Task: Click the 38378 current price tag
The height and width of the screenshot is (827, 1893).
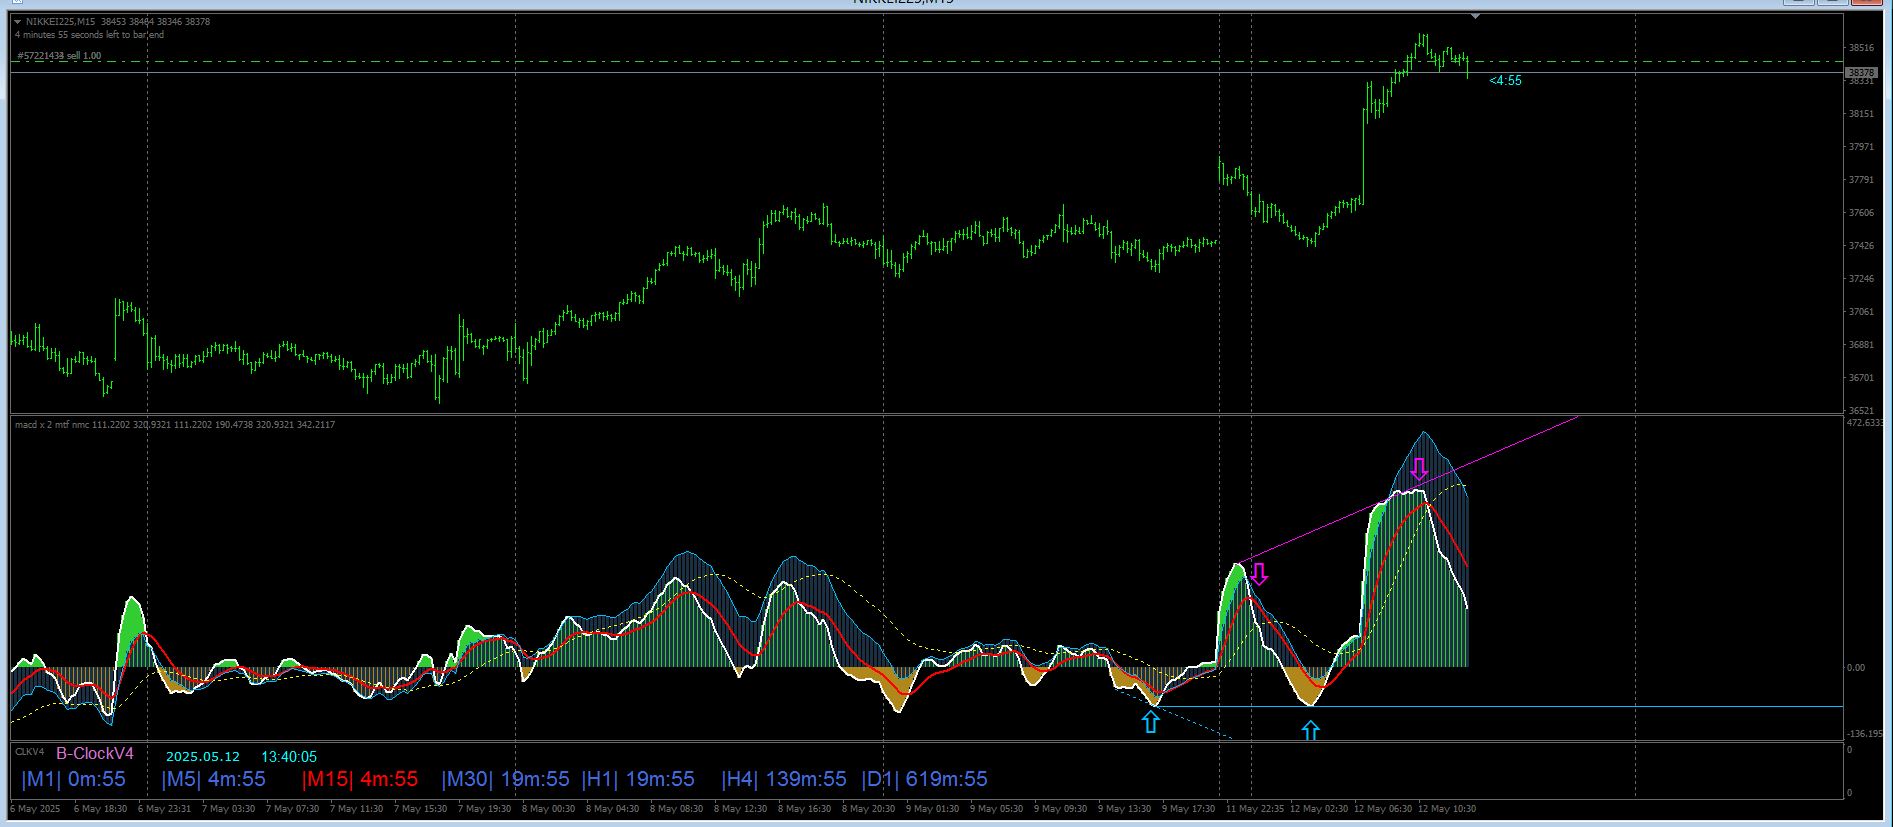Action: pyautogui.click(x=1860, y=73)
